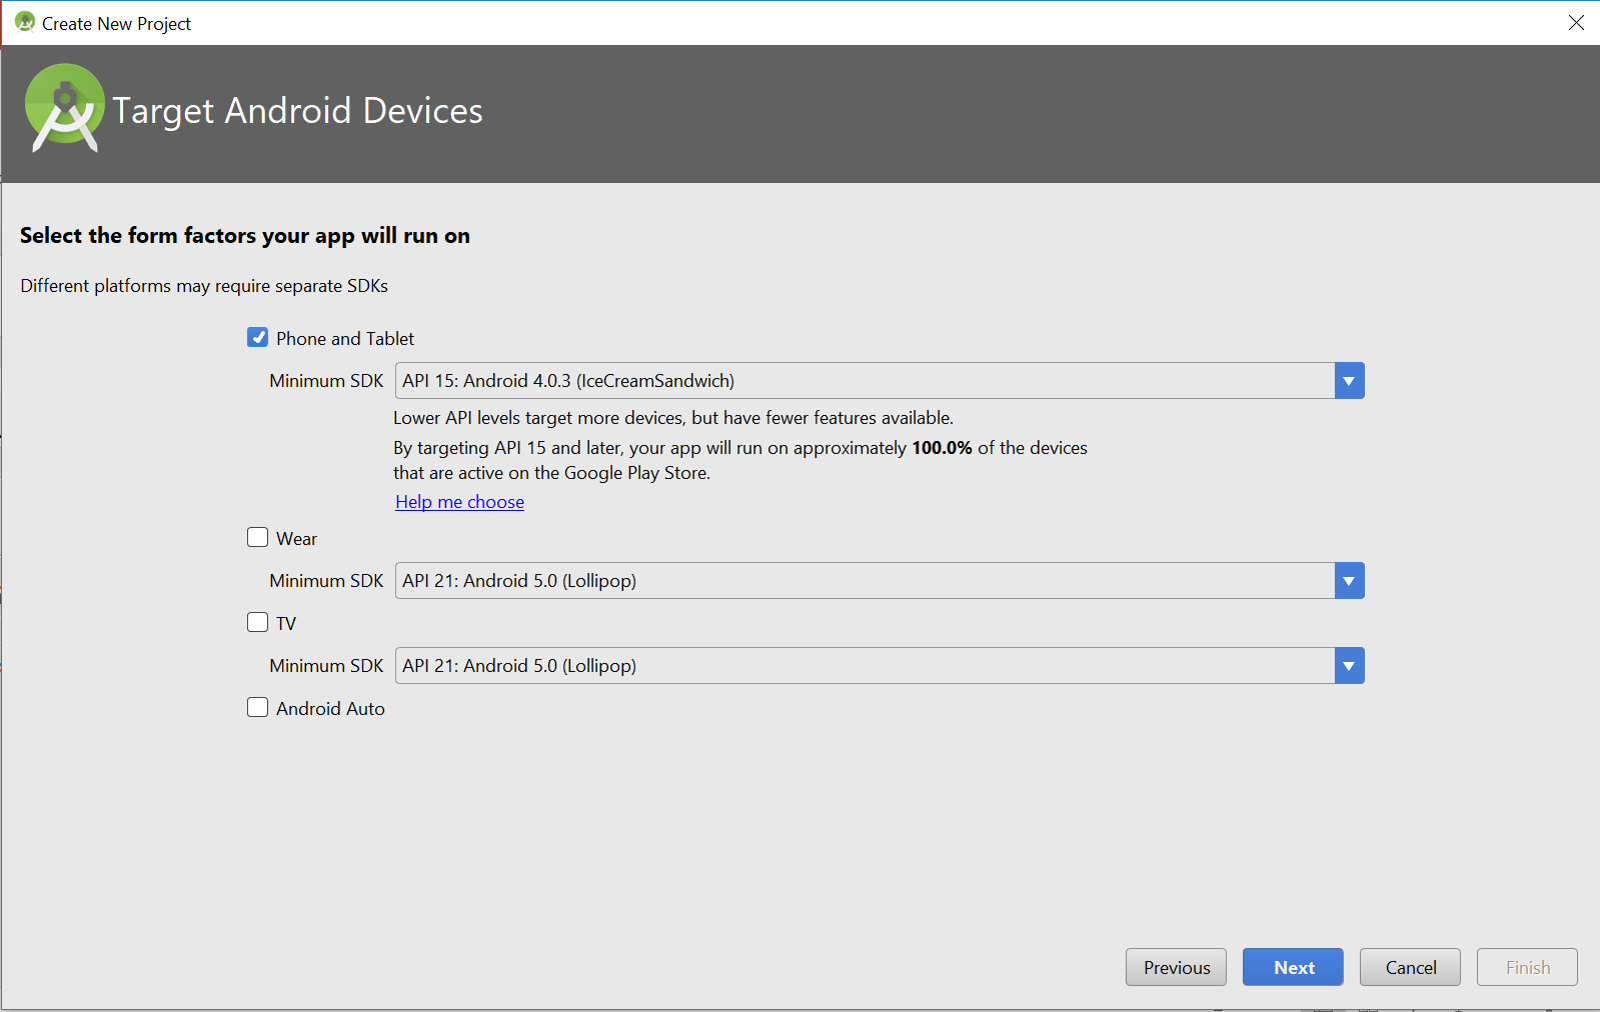Viewport: 1600px width, 1012px height.
Task: Click the Previous button
Action: coord(1175,967)
